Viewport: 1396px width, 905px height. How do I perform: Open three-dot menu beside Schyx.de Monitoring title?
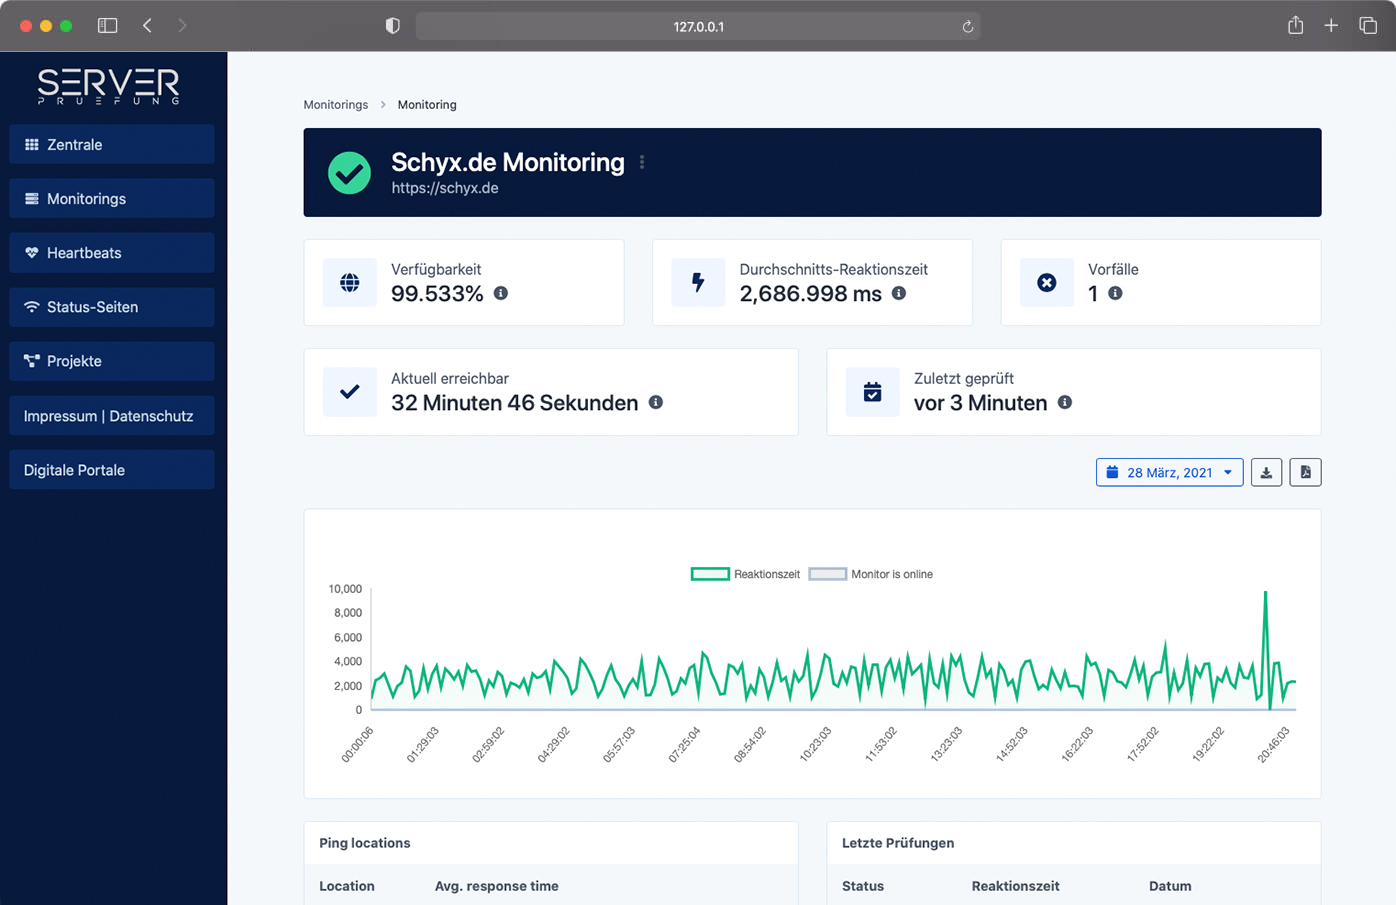(x=642, y=162)
